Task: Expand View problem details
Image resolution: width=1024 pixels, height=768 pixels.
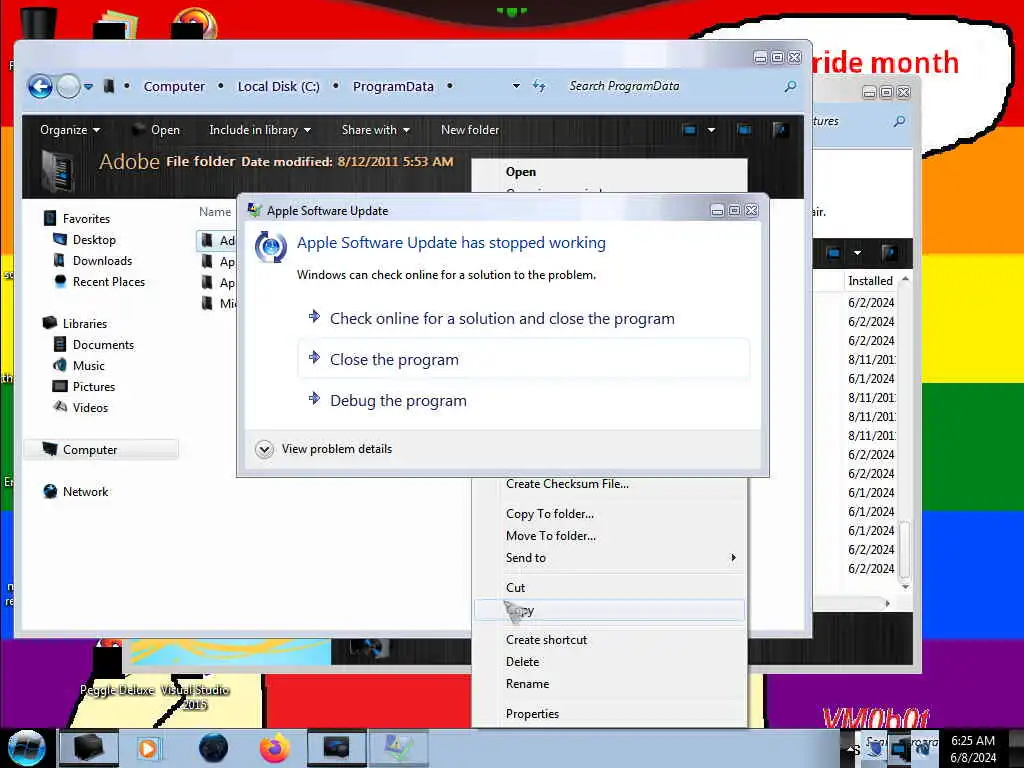Action: point(324,449)
